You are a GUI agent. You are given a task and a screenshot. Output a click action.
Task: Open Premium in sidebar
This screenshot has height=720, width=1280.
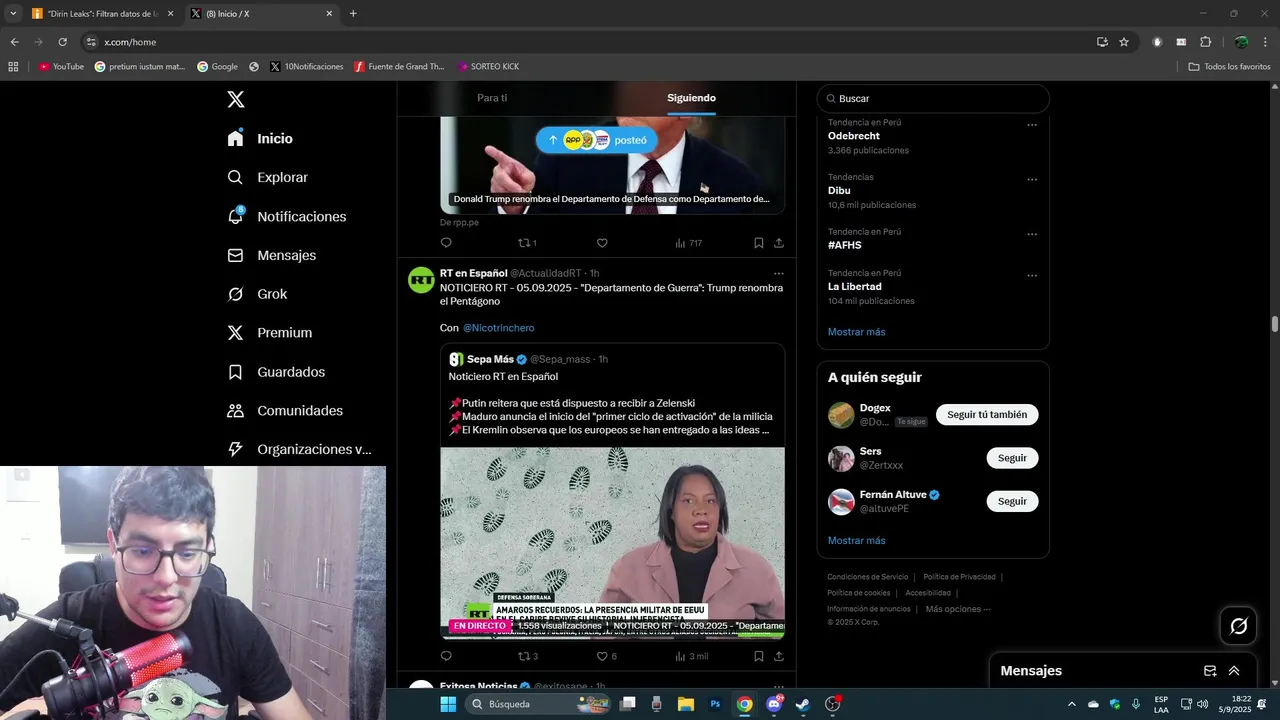coord(270,333)
